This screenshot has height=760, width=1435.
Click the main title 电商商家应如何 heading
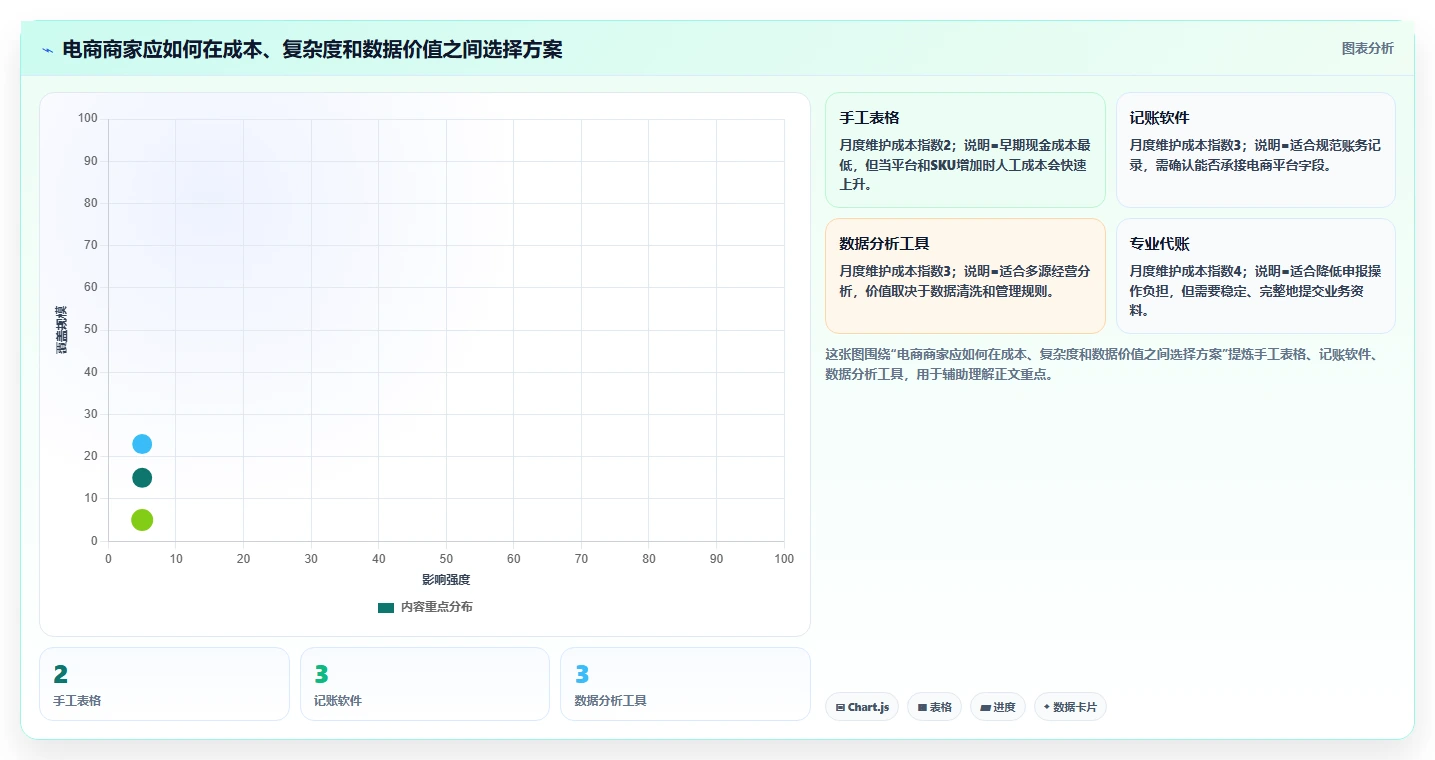click(x=312, y=49)
